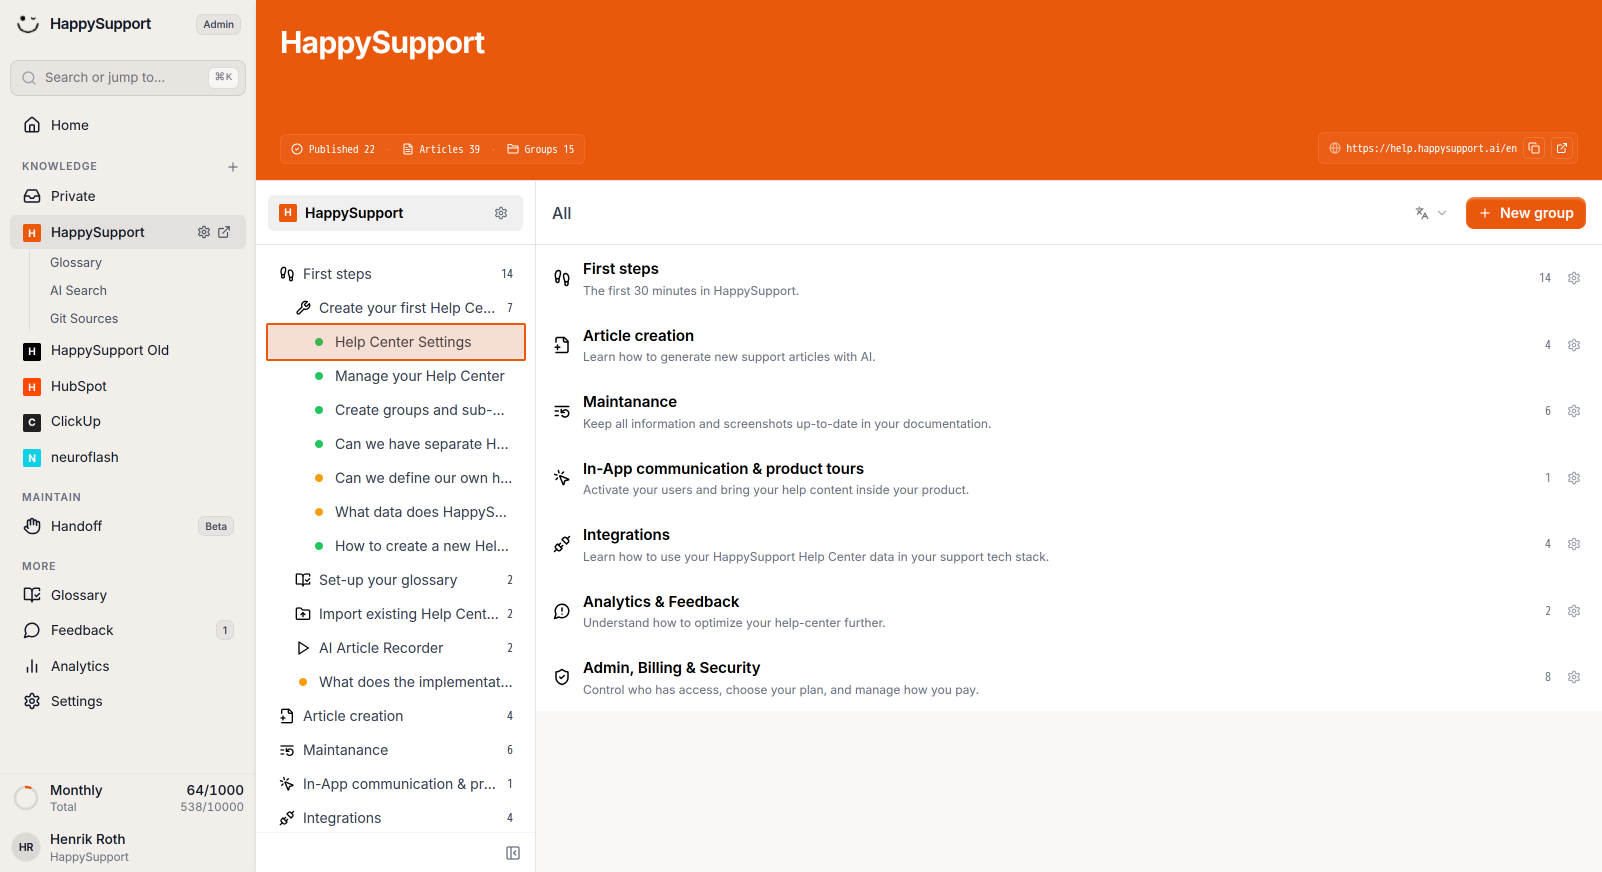Open settings gear for Maintanance group
This screenshot has width=1602, height=872.
point(1574,411)
